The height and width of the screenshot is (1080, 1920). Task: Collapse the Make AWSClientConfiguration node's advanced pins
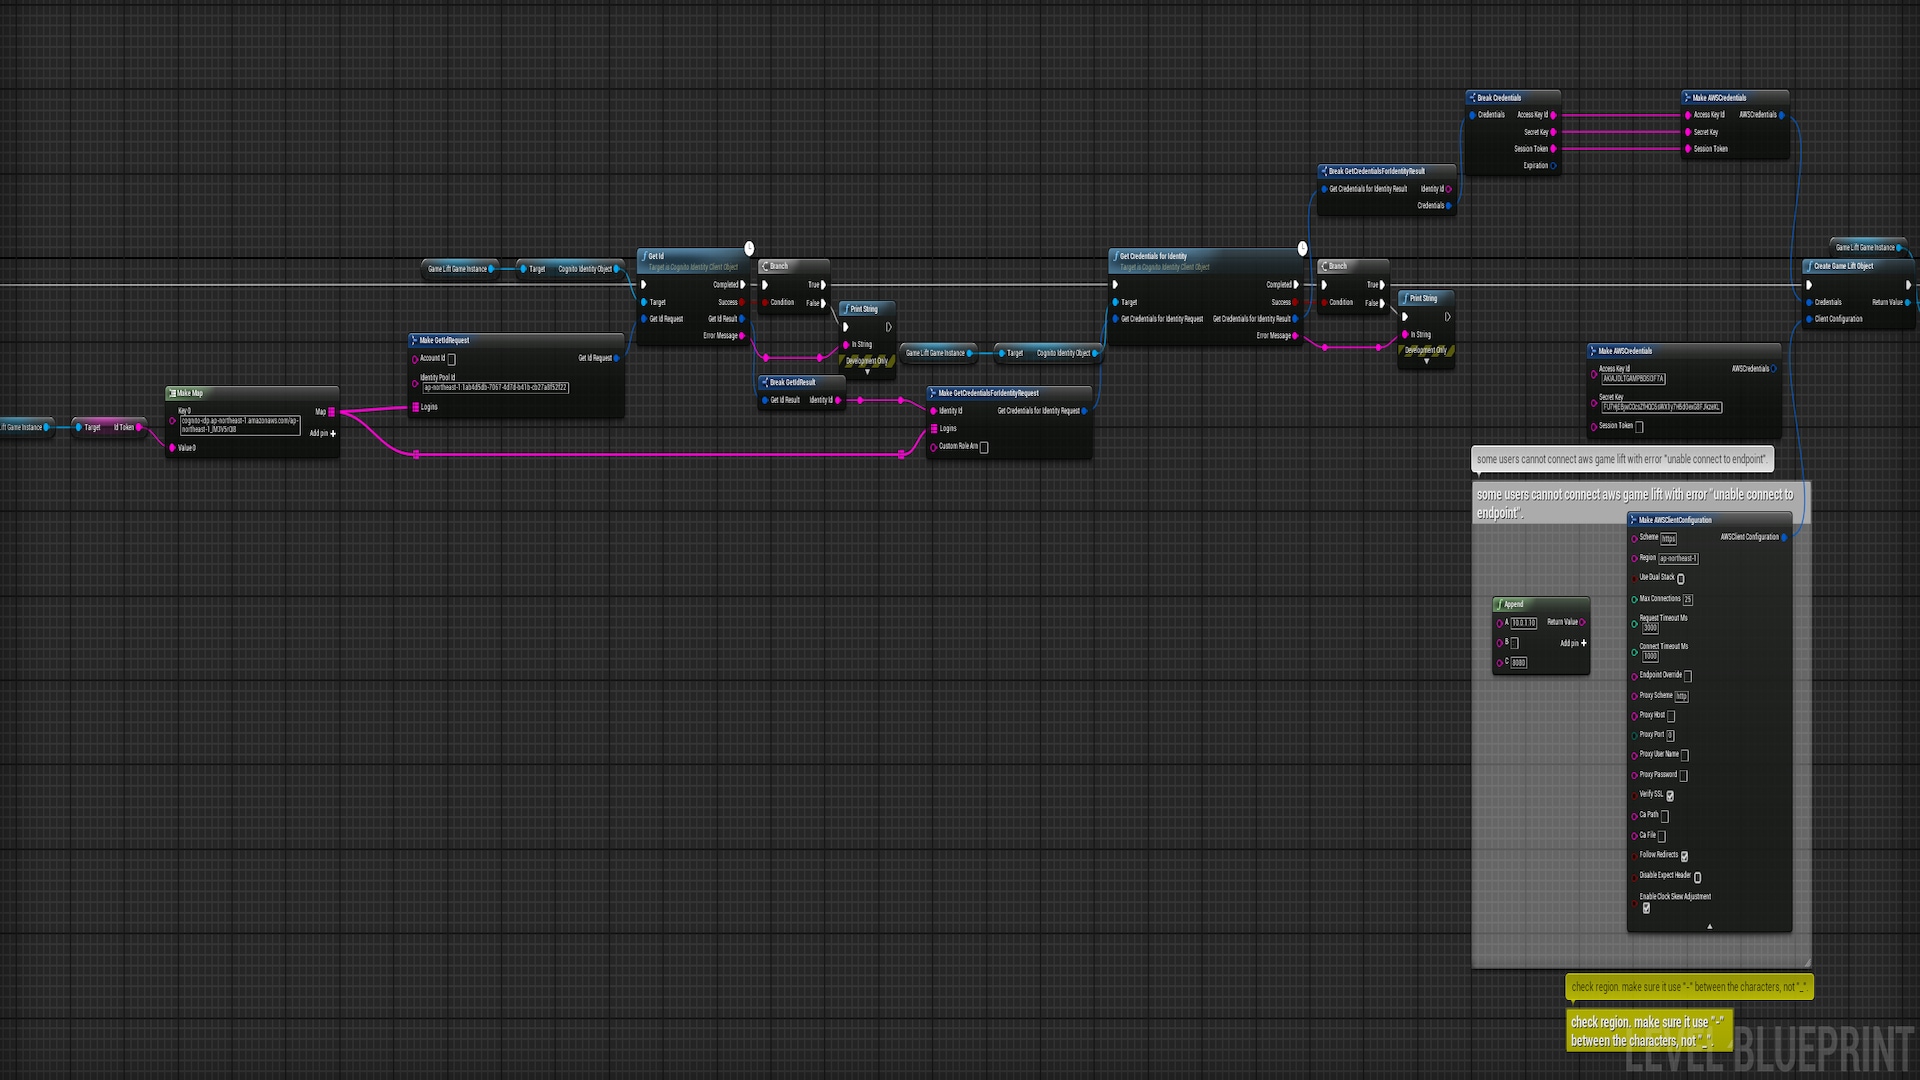point(1710,926)
